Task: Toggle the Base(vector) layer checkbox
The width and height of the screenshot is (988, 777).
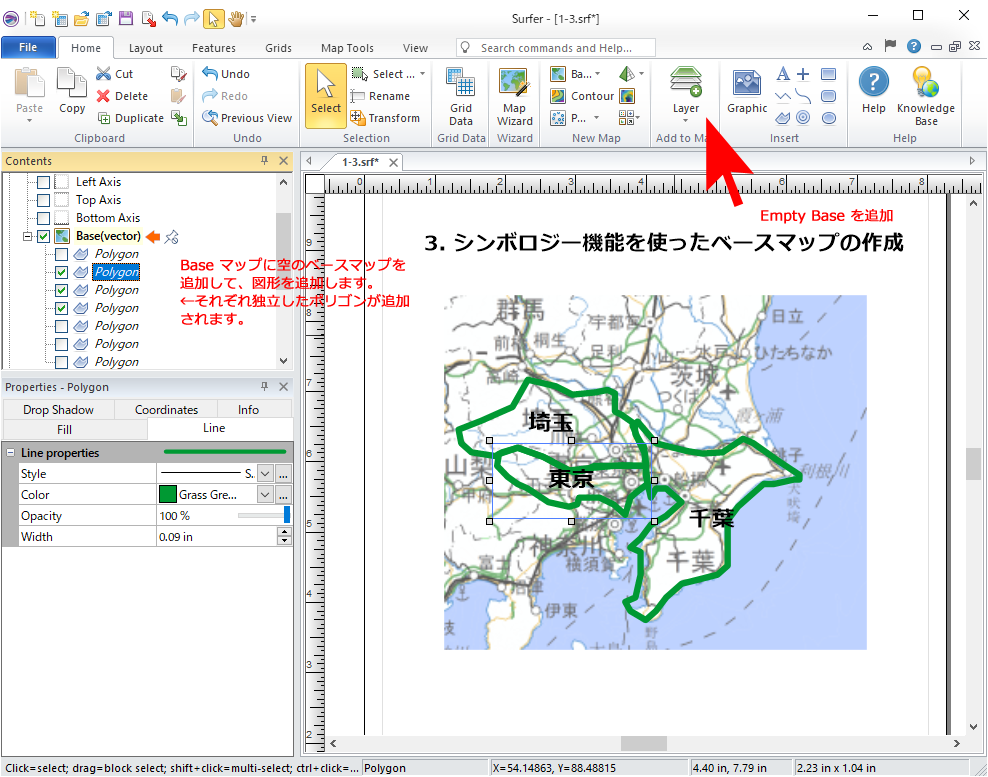Action: tap(43, 236)
